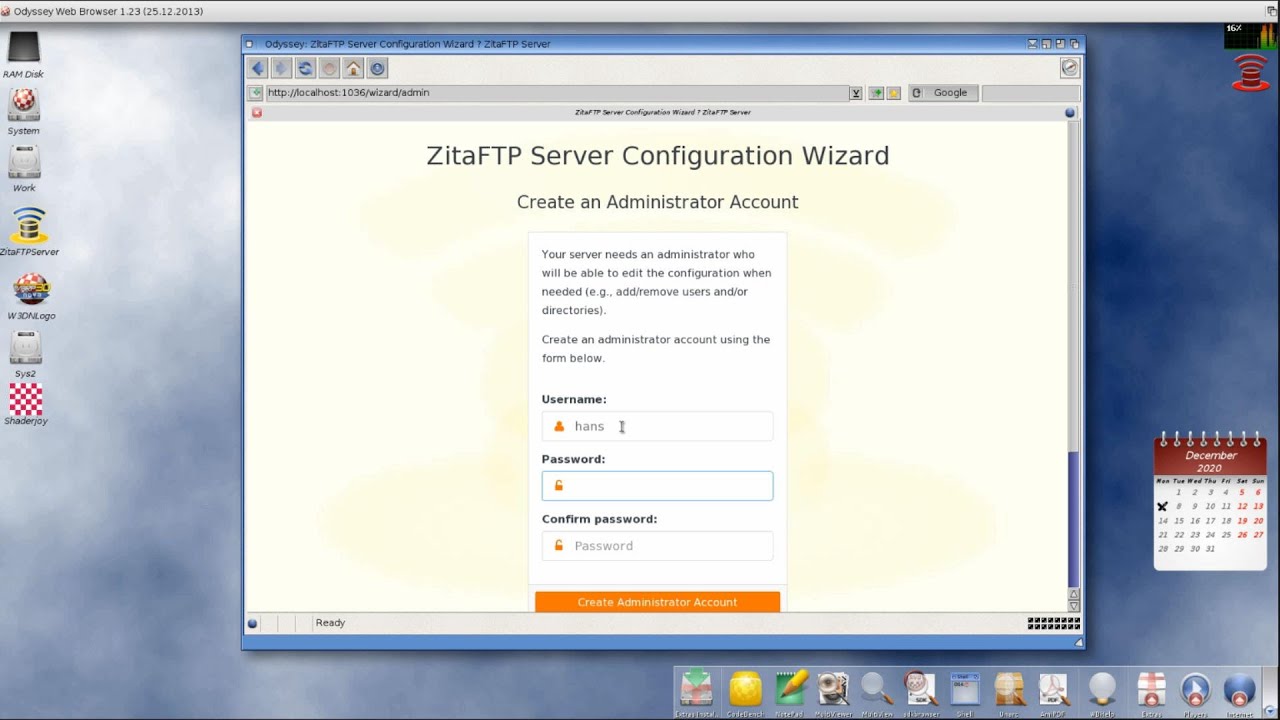This screenshot has width=1280, height=720.
Task: Click the red stack icon at top right
Action: tap(1250, 72)
